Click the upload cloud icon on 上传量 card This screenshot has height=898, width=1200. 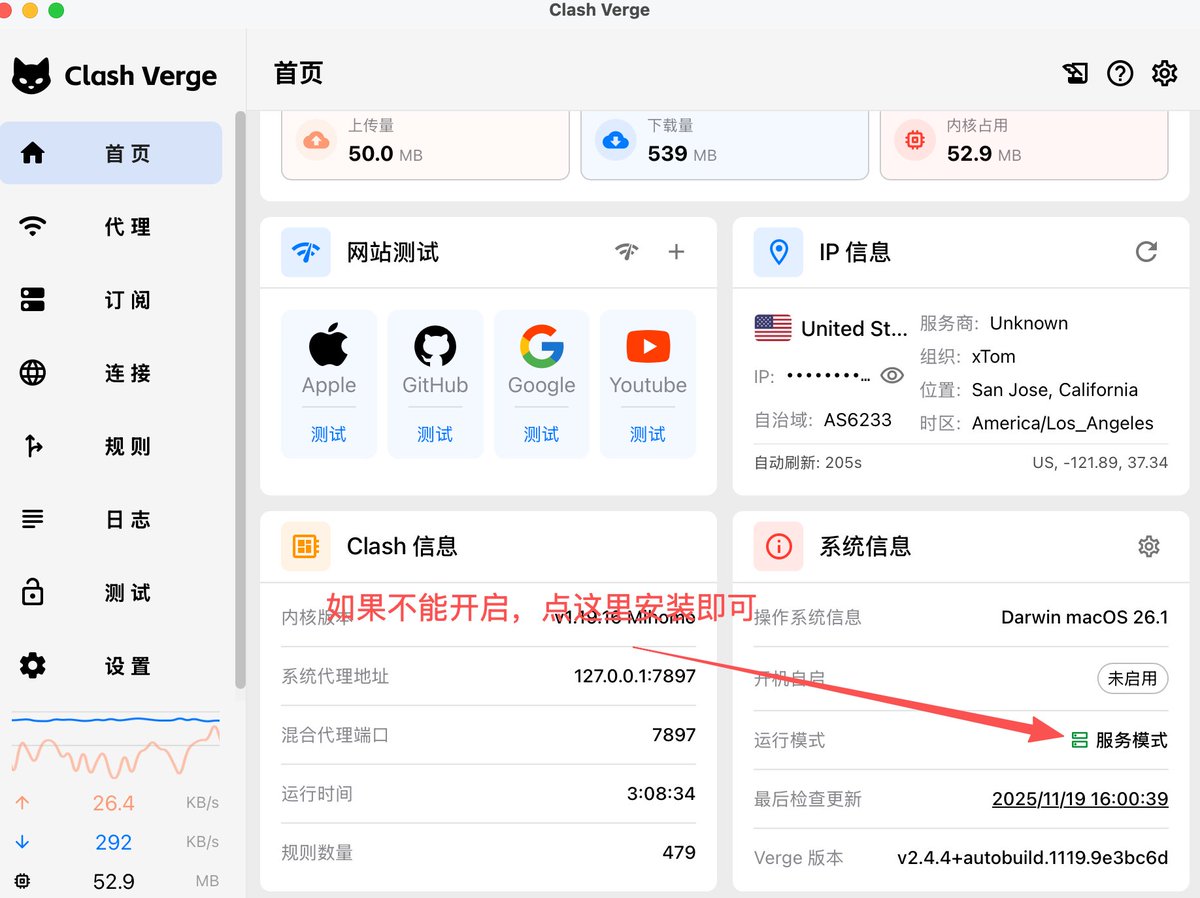click(316, 140)
